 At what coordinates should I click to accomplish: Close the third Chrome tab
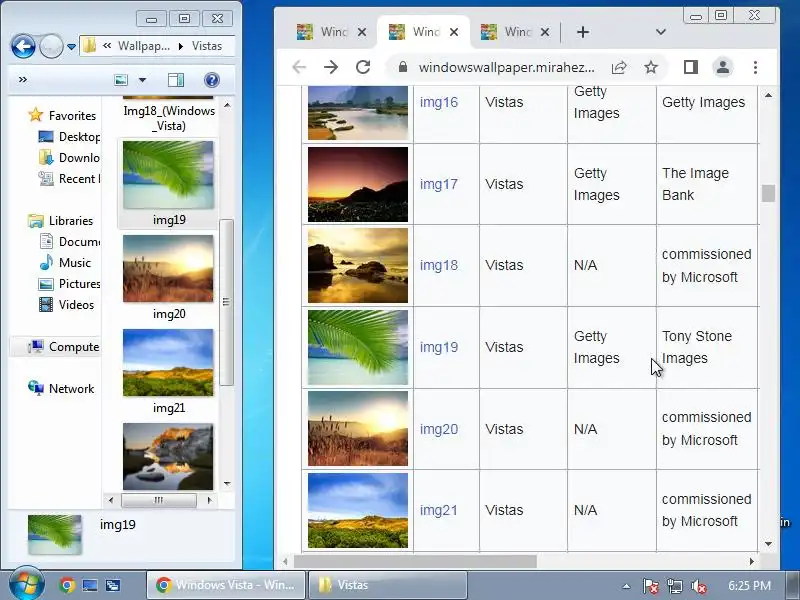[x=545, y=32]
